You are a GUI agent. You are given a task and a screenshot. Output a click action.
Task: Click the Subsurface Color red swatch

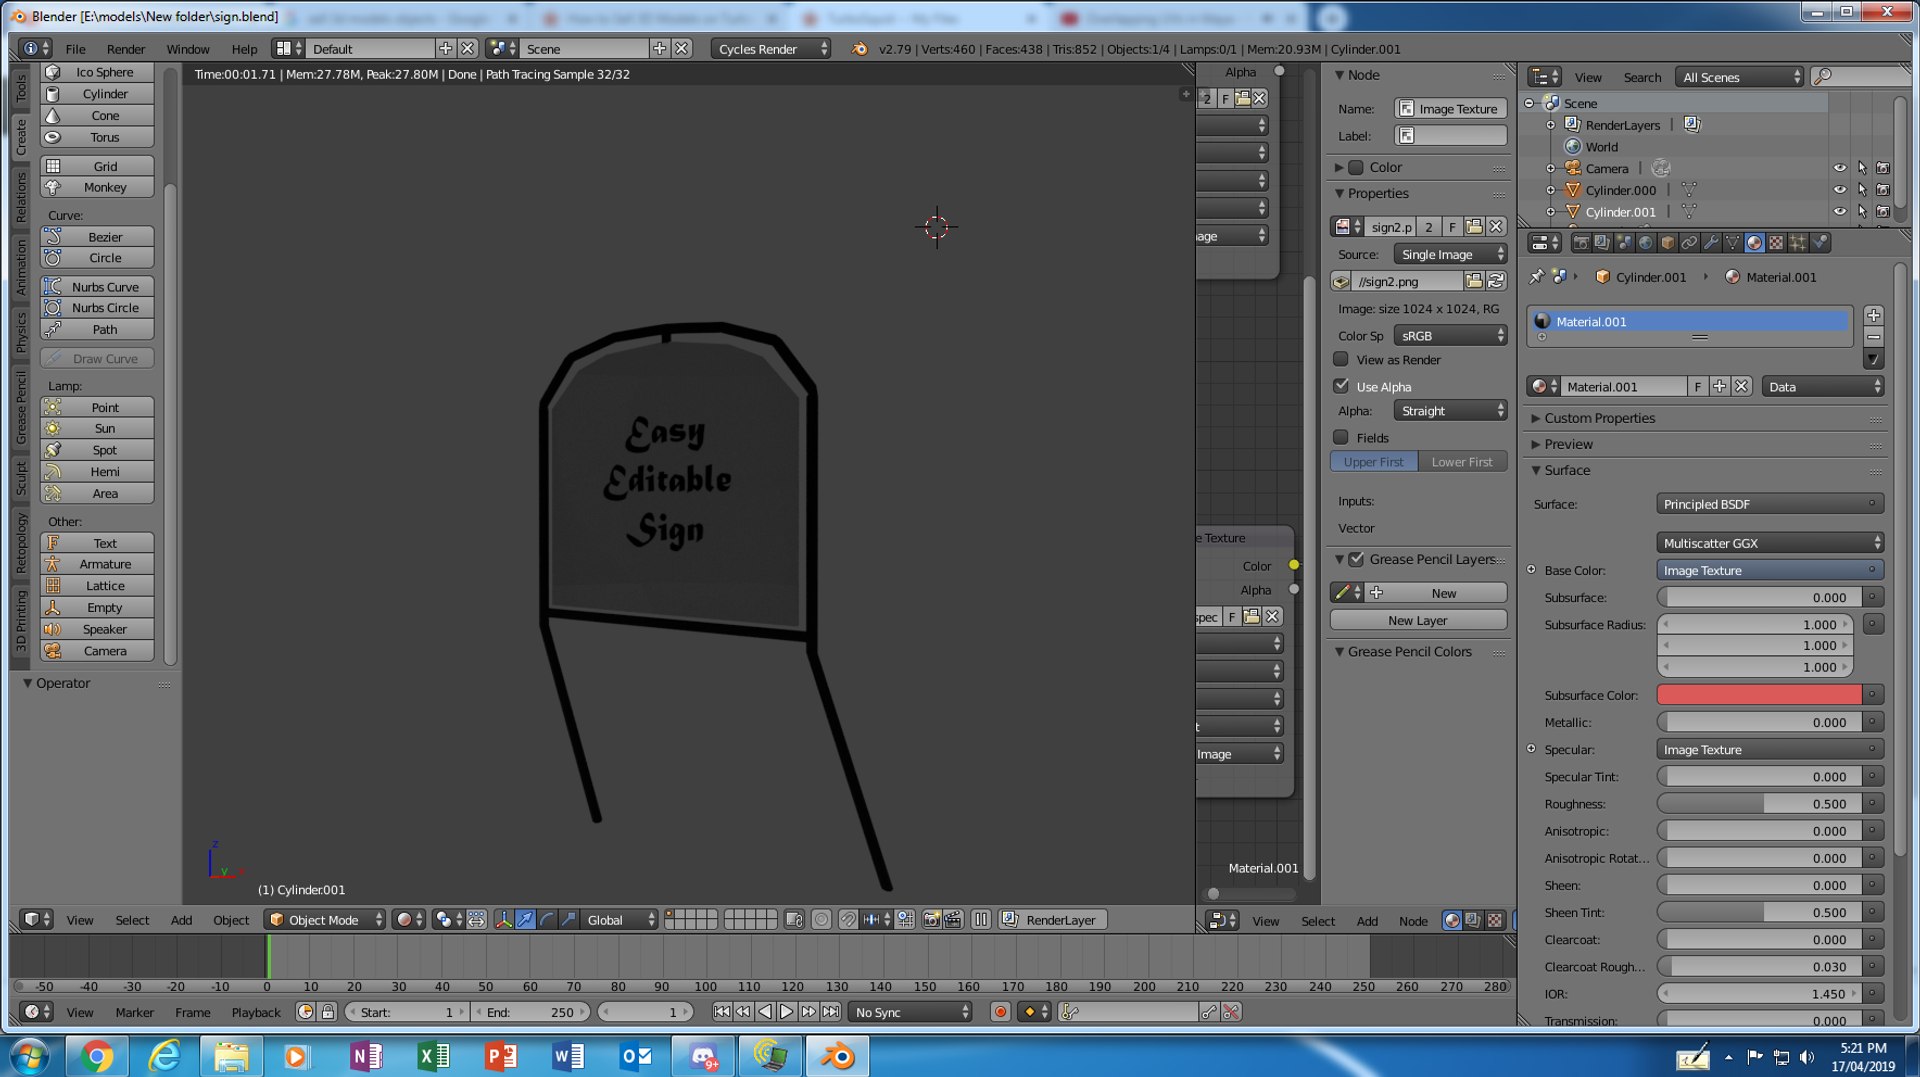coord(1759,695)
